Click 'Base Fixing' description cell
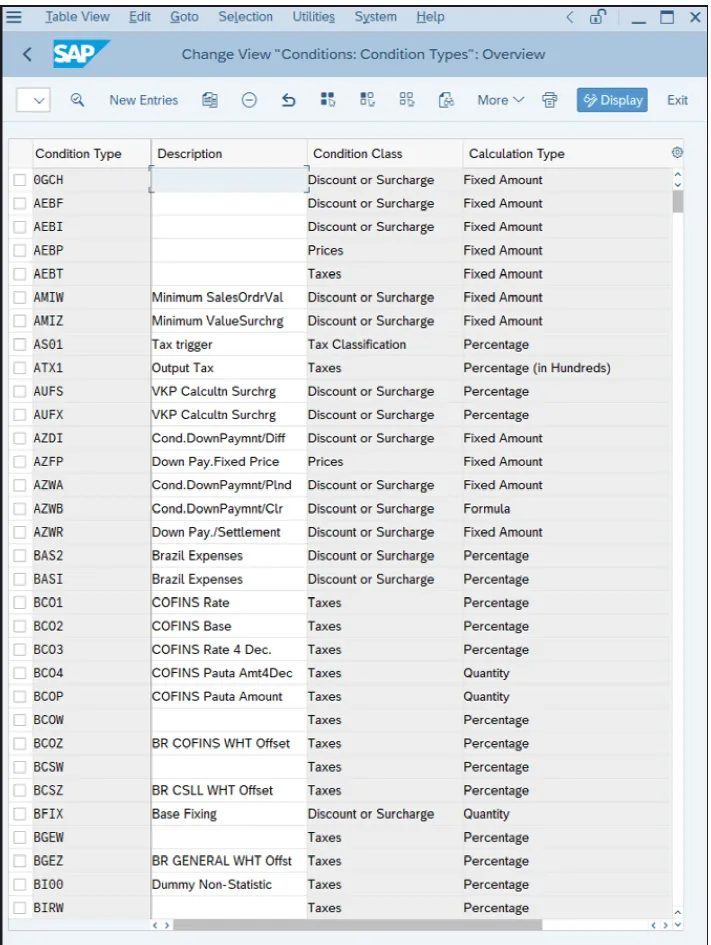Image resolution: width=711 pixels, height=945 pixels. click(x=229, y=814)
